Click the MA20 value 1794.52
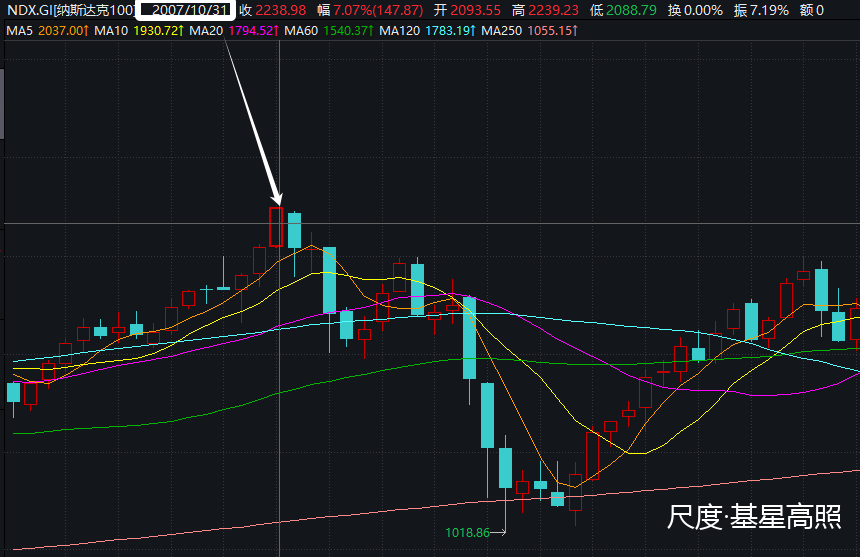This screenshot has height=557, width=860. click(x=253, y=31)
